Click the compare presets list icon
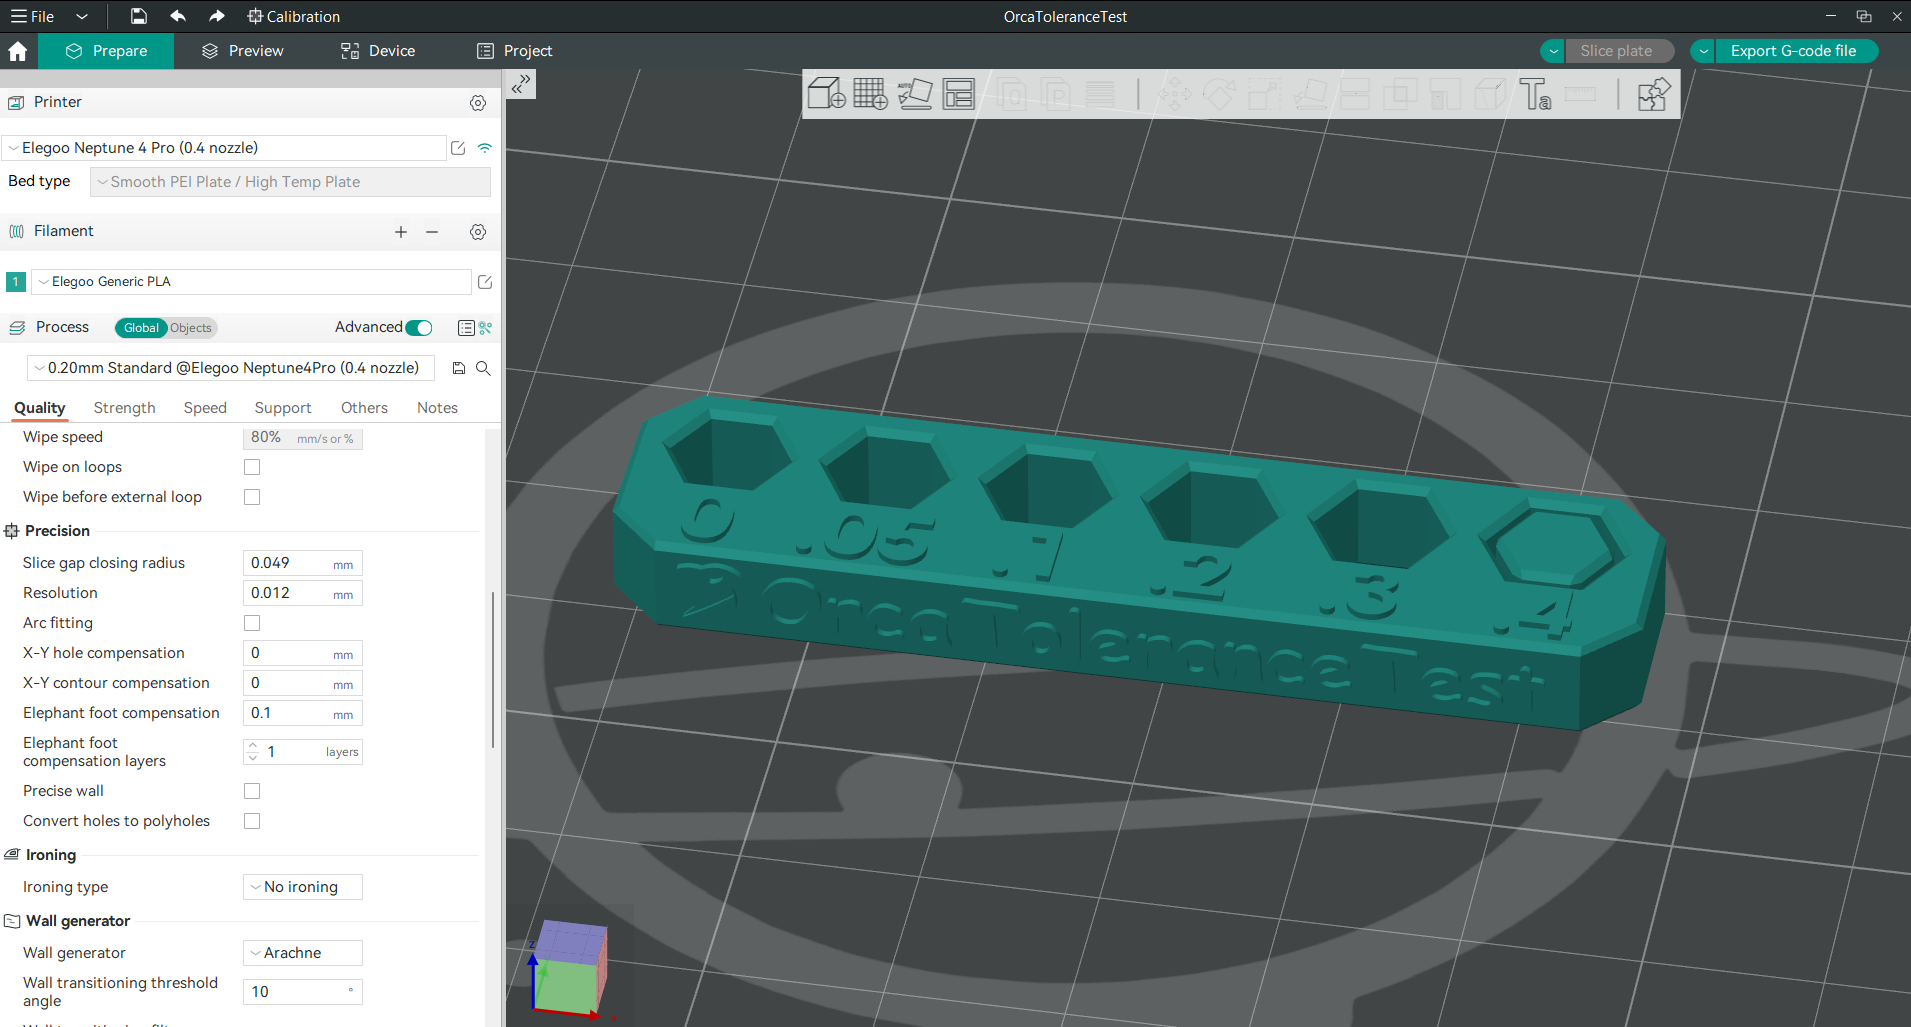The height and width of the screenshot is (1027, 1911). pyautogui.click(x=466, y=328)
